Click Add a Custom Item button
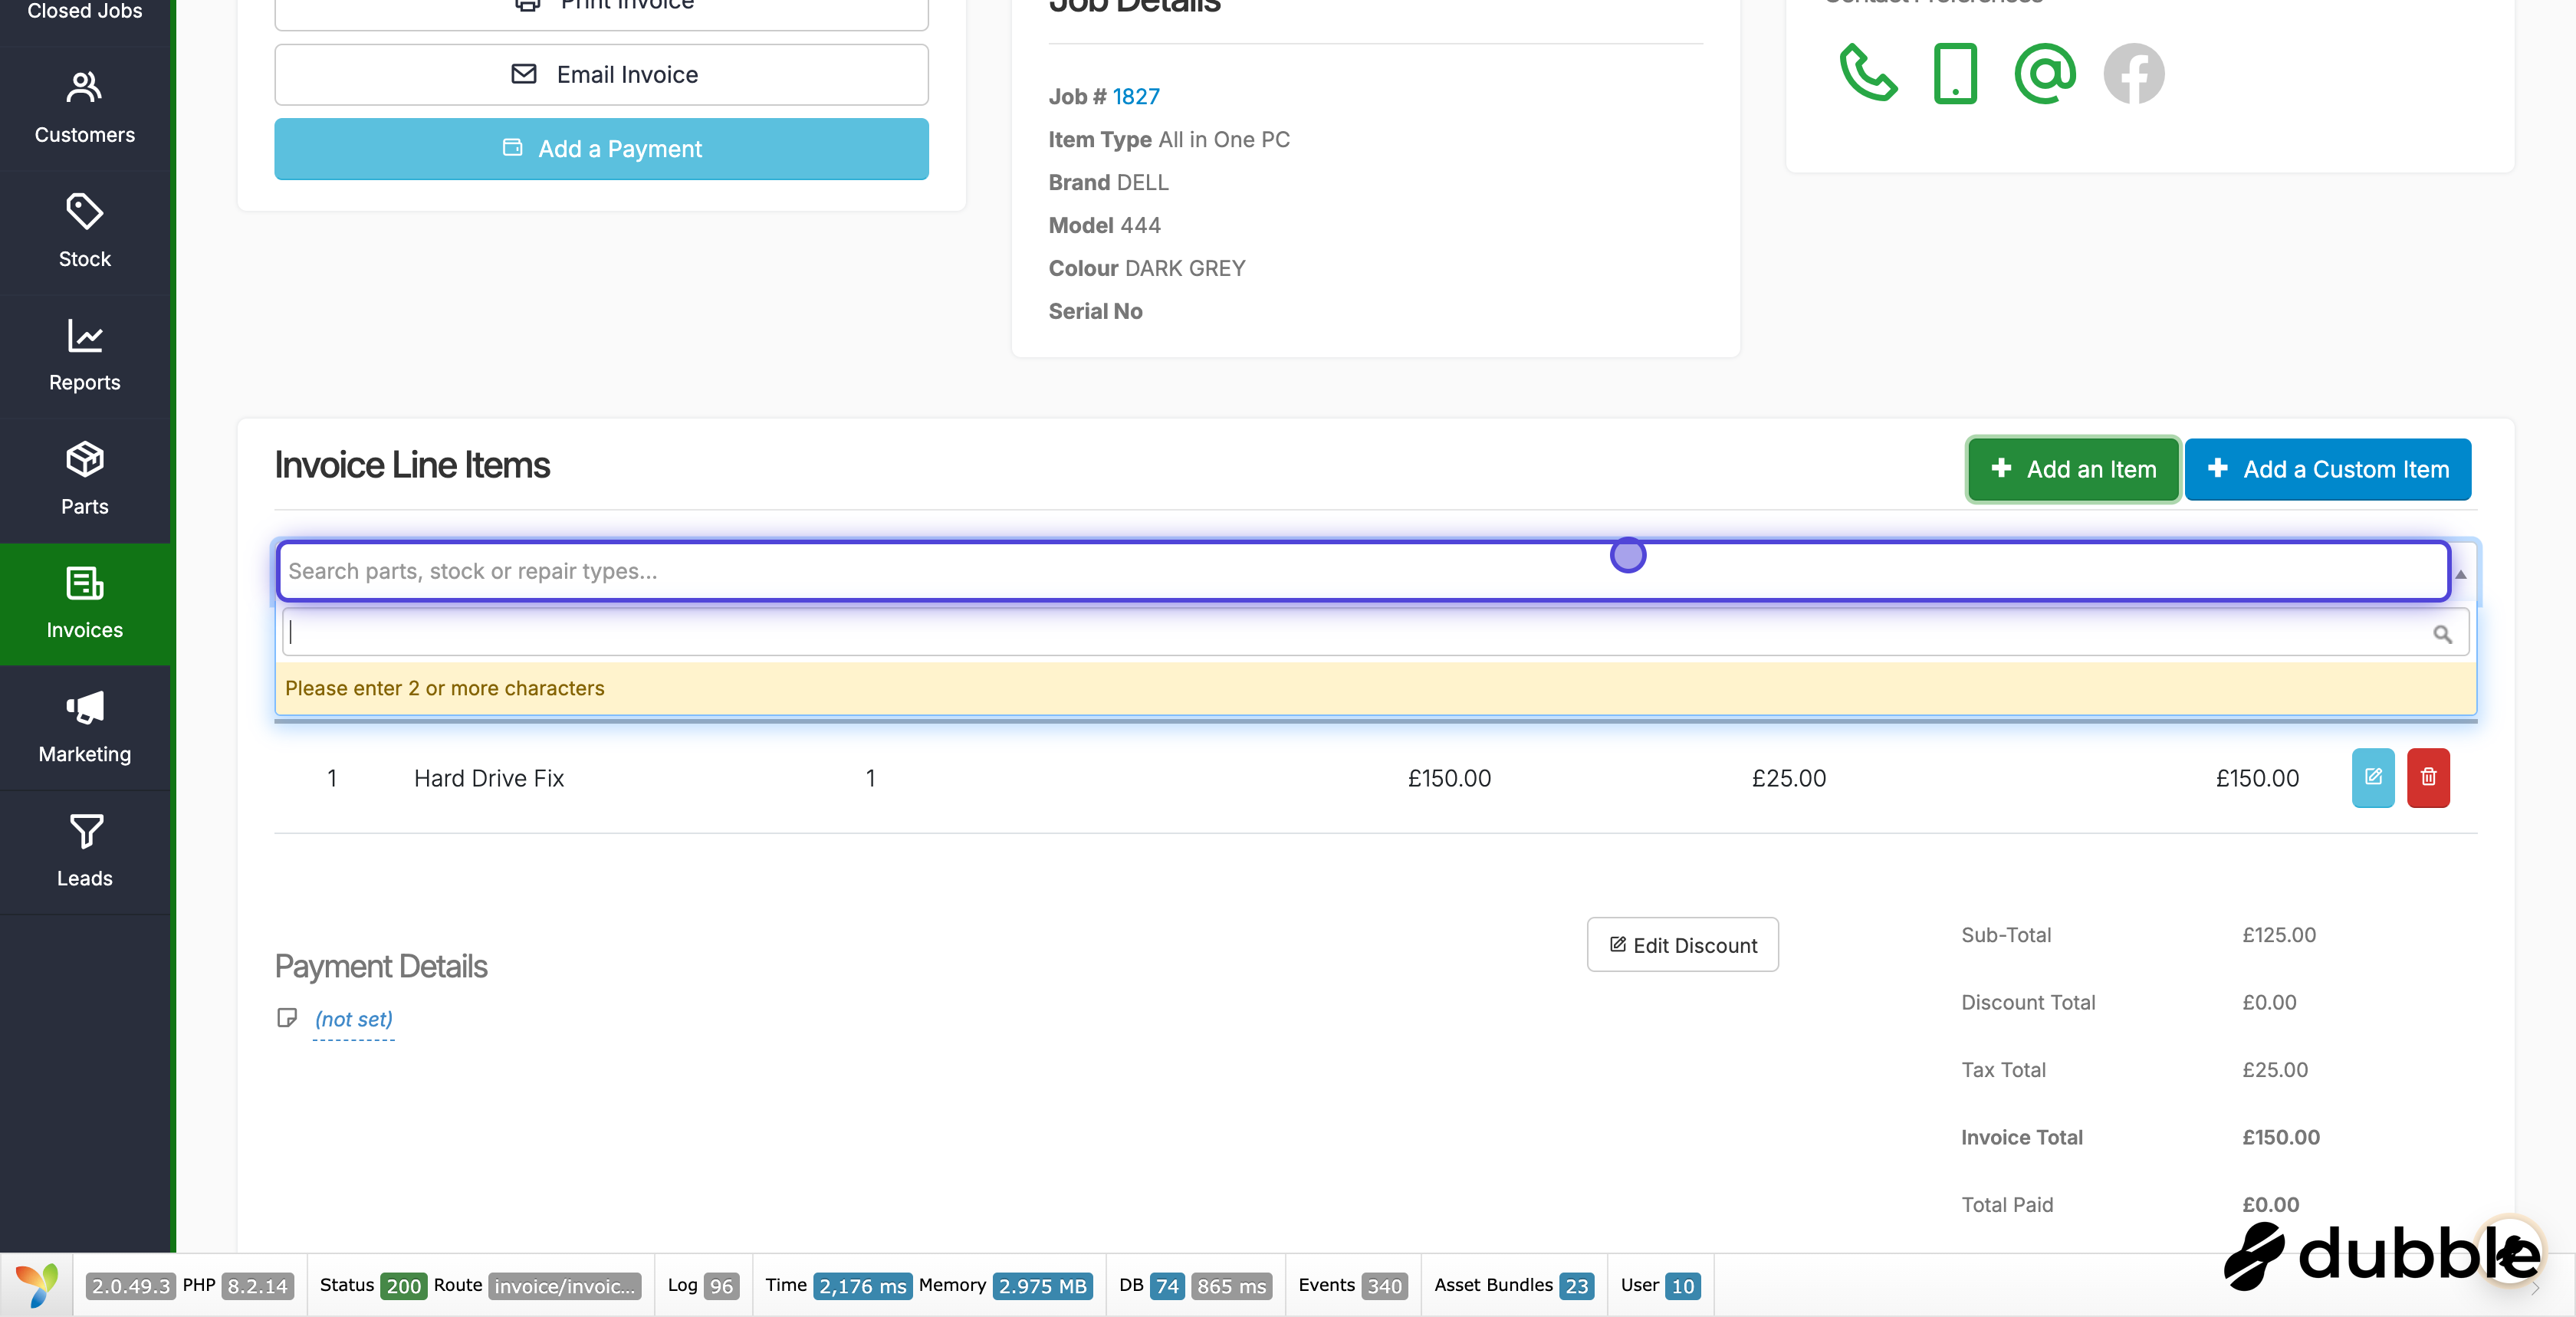Viewport: 2576px width, 1317px height. click(2327, 469)
